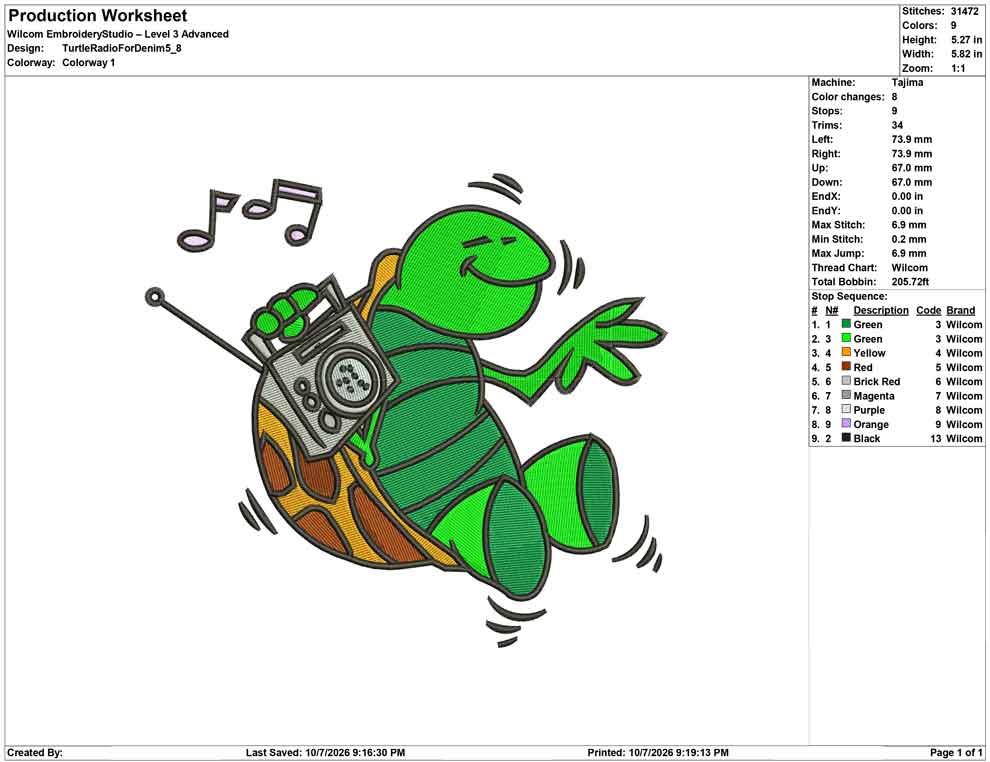The width and height of the screenshot is (990, 762).
Task: Click the Color changes label
Action: [x=848, y=97]
